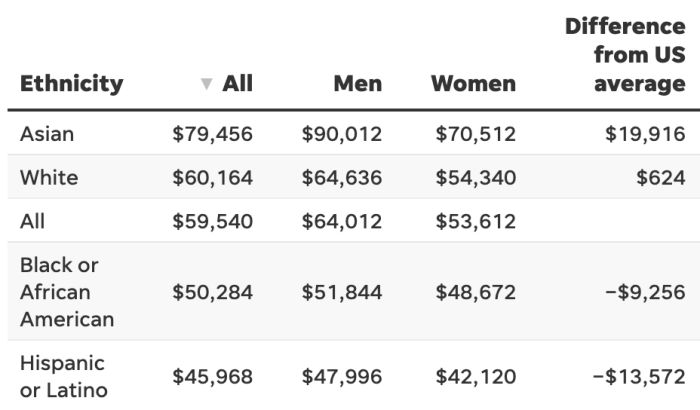Click the White Women value $54,340

point(476,178)
